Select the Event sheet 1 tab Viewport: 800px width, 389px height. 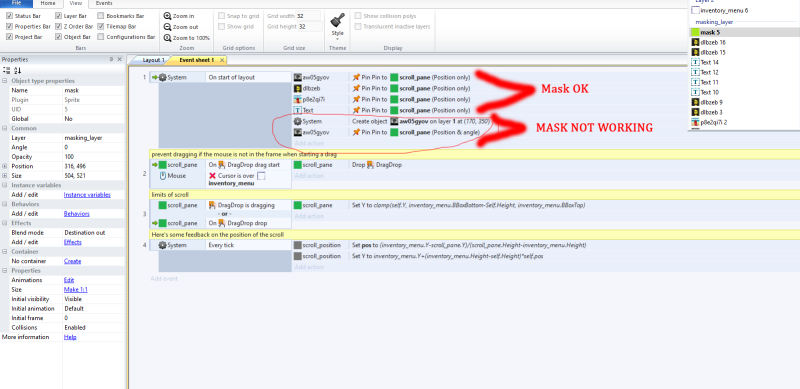(x=196, y=60)
